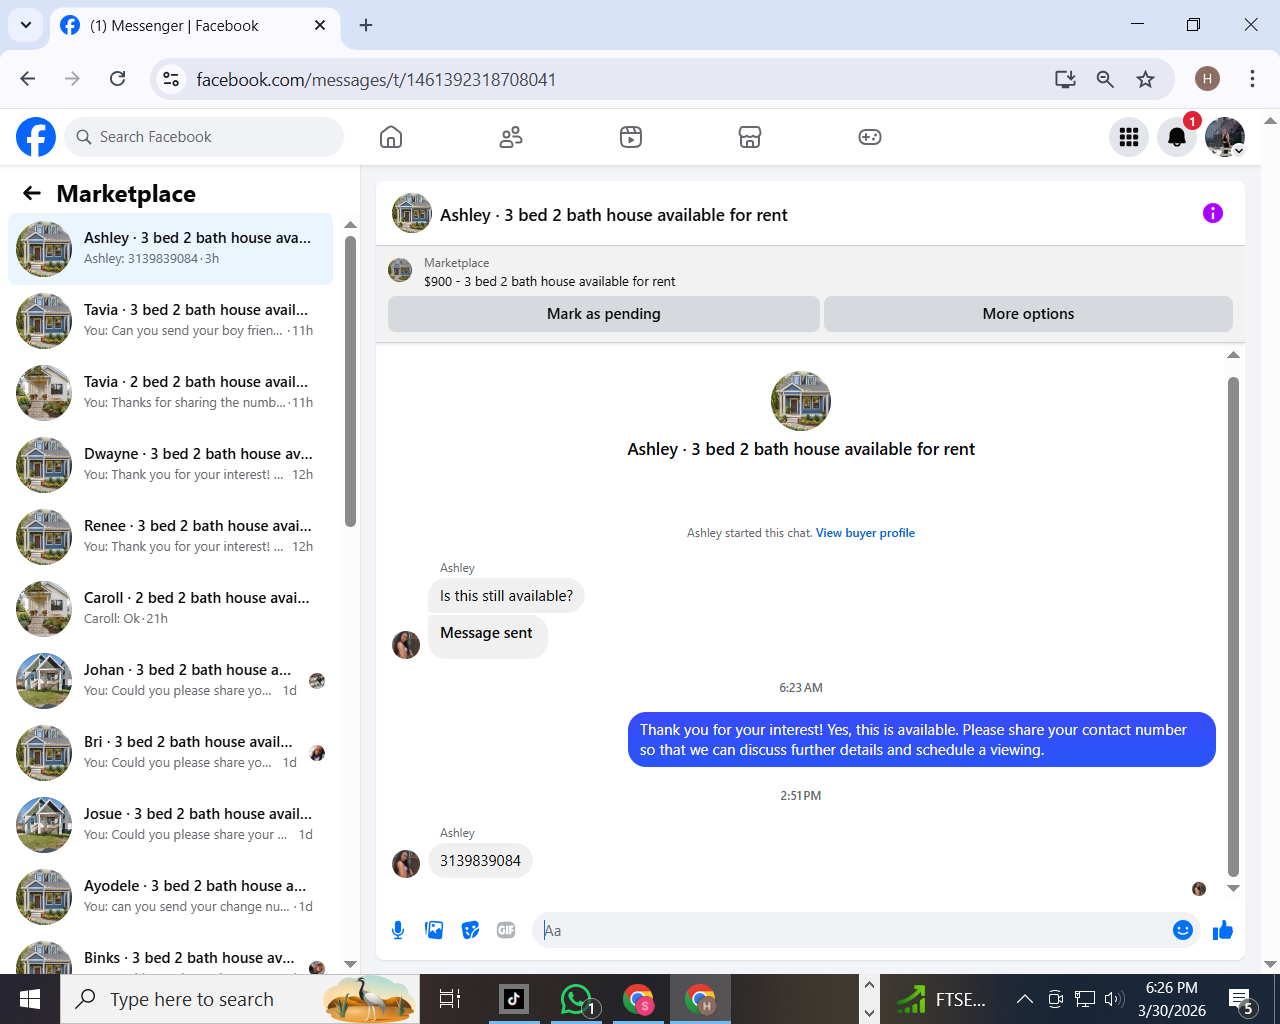Open Tavia's 2 bed 2 bath conversation
Screen dimensions: 1280x1024
[x=170, y=392]
